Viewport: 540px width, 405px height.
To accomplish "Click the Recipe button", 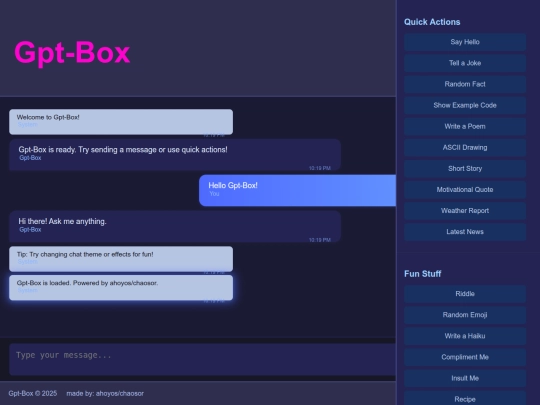I will [x=465, y=399].
